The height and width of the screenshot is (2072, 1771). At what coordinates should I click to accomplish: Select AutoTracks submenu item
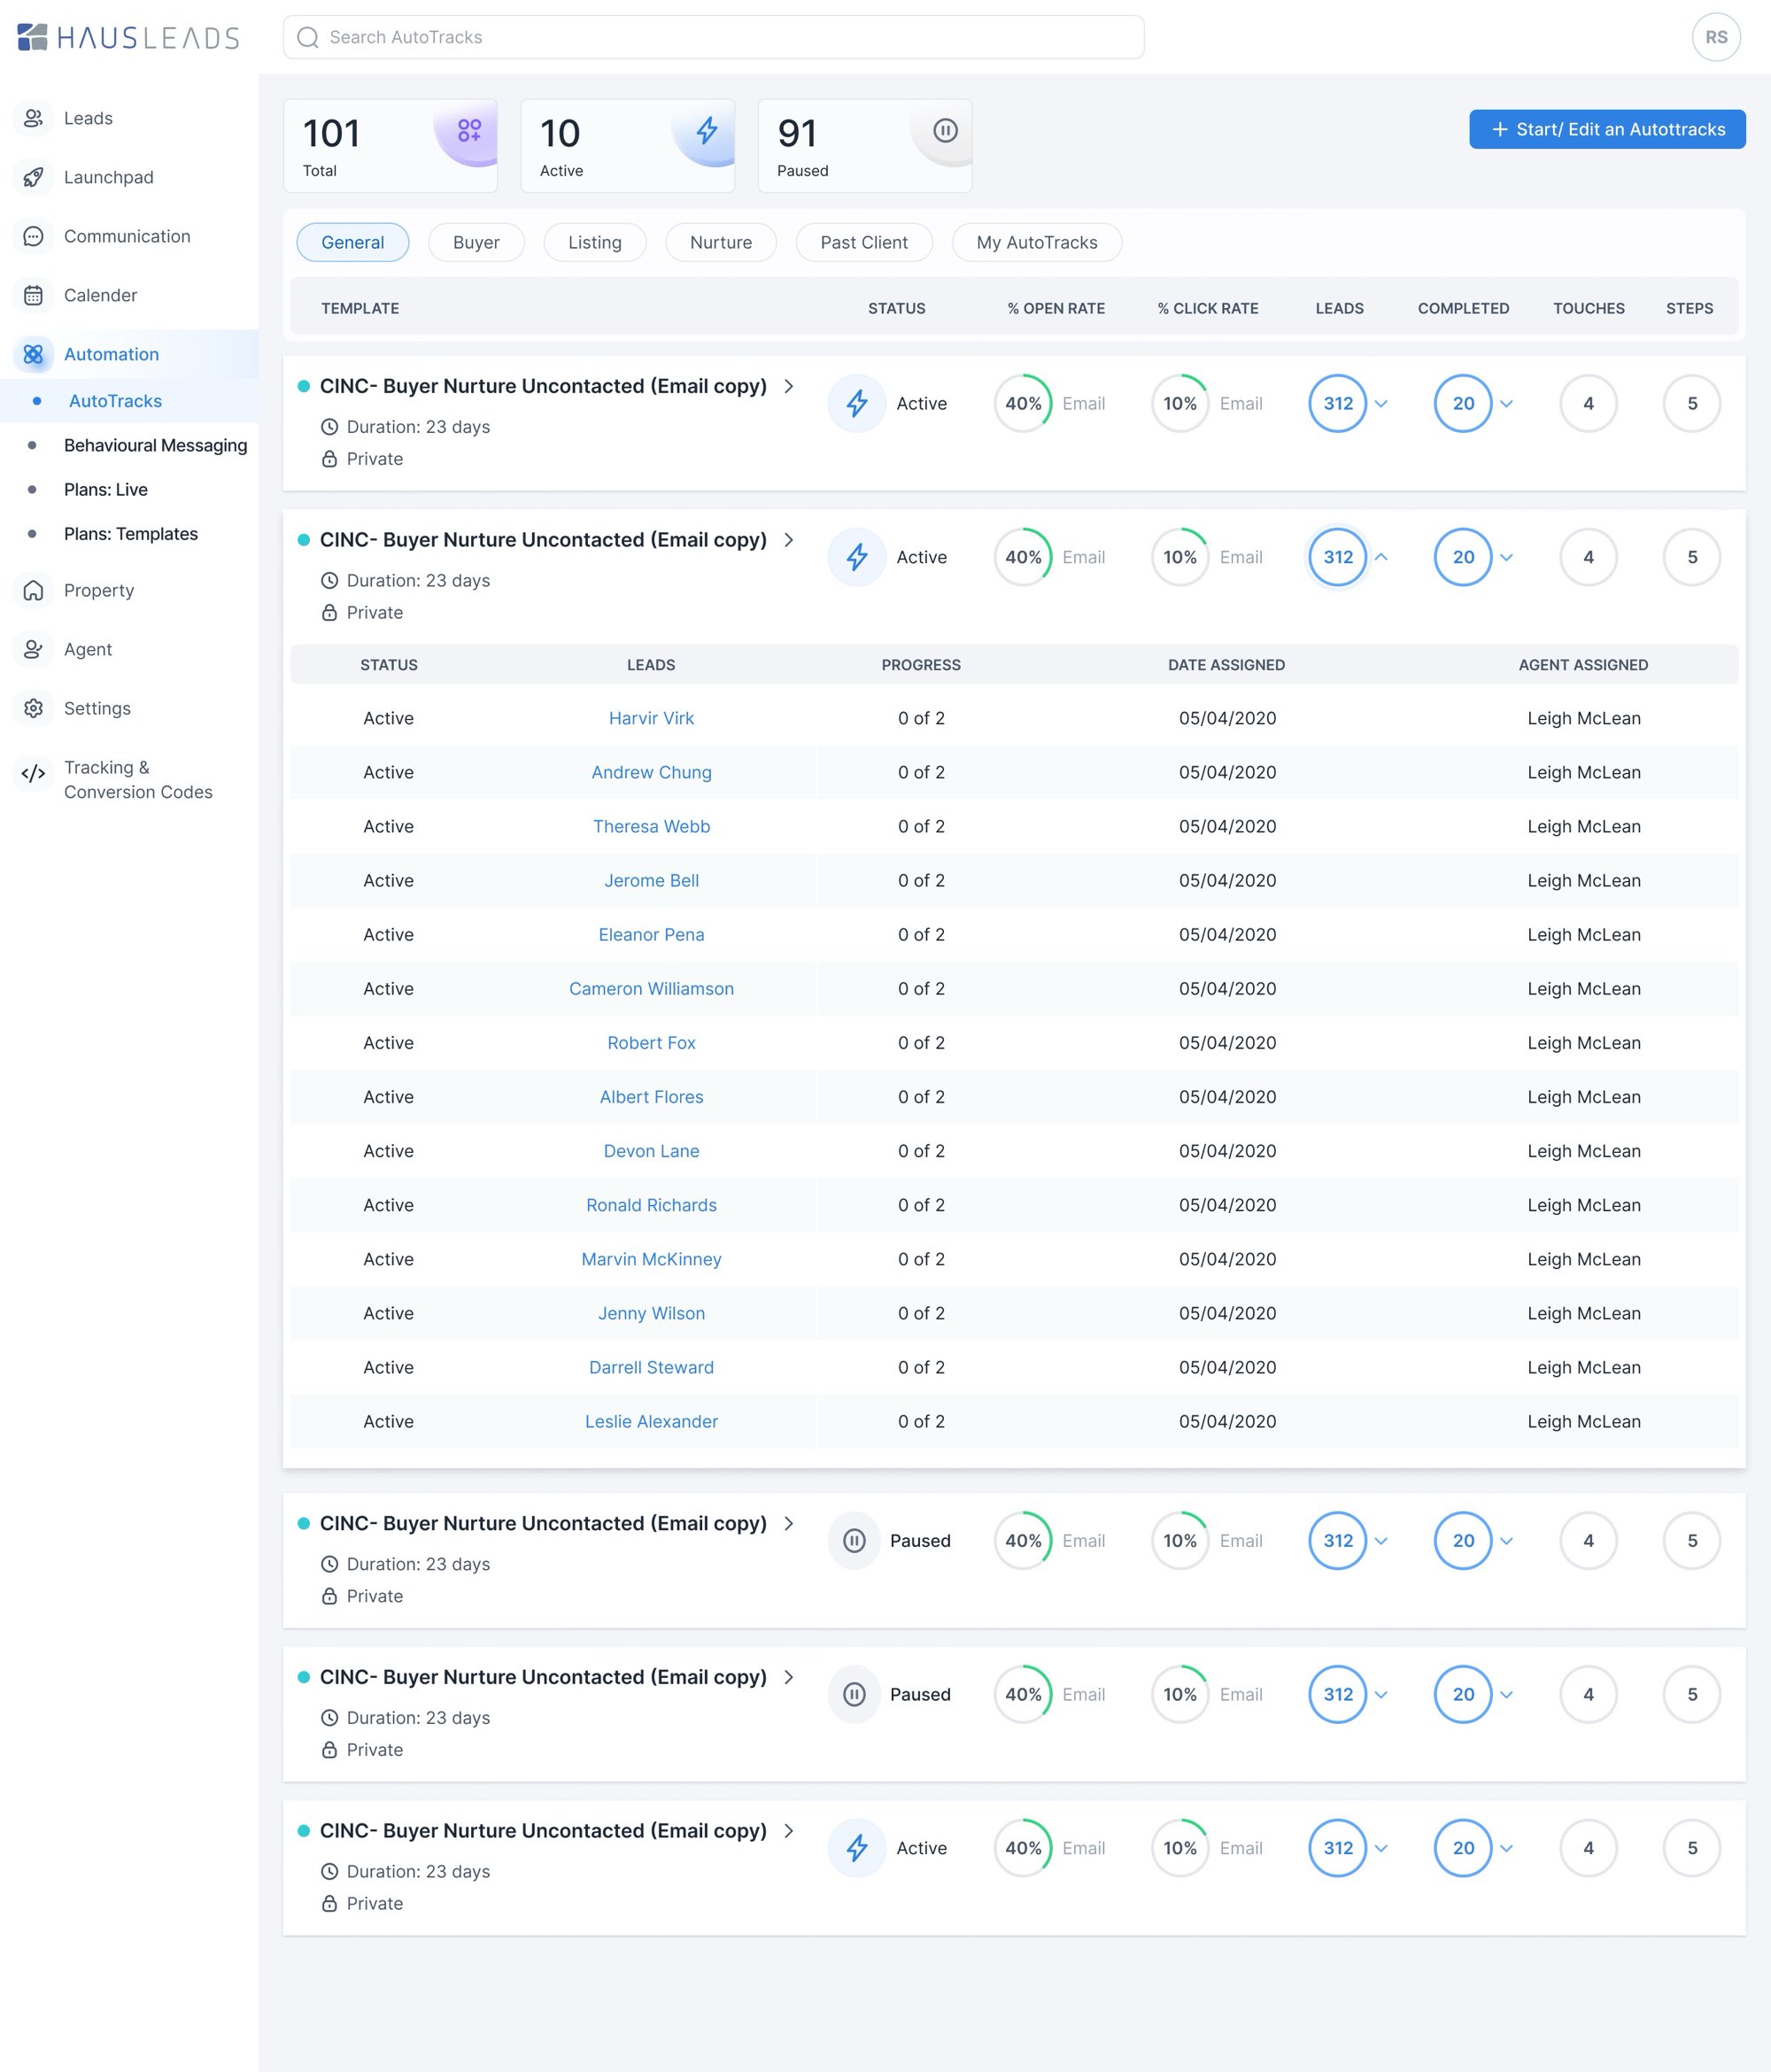click(115, 401)
